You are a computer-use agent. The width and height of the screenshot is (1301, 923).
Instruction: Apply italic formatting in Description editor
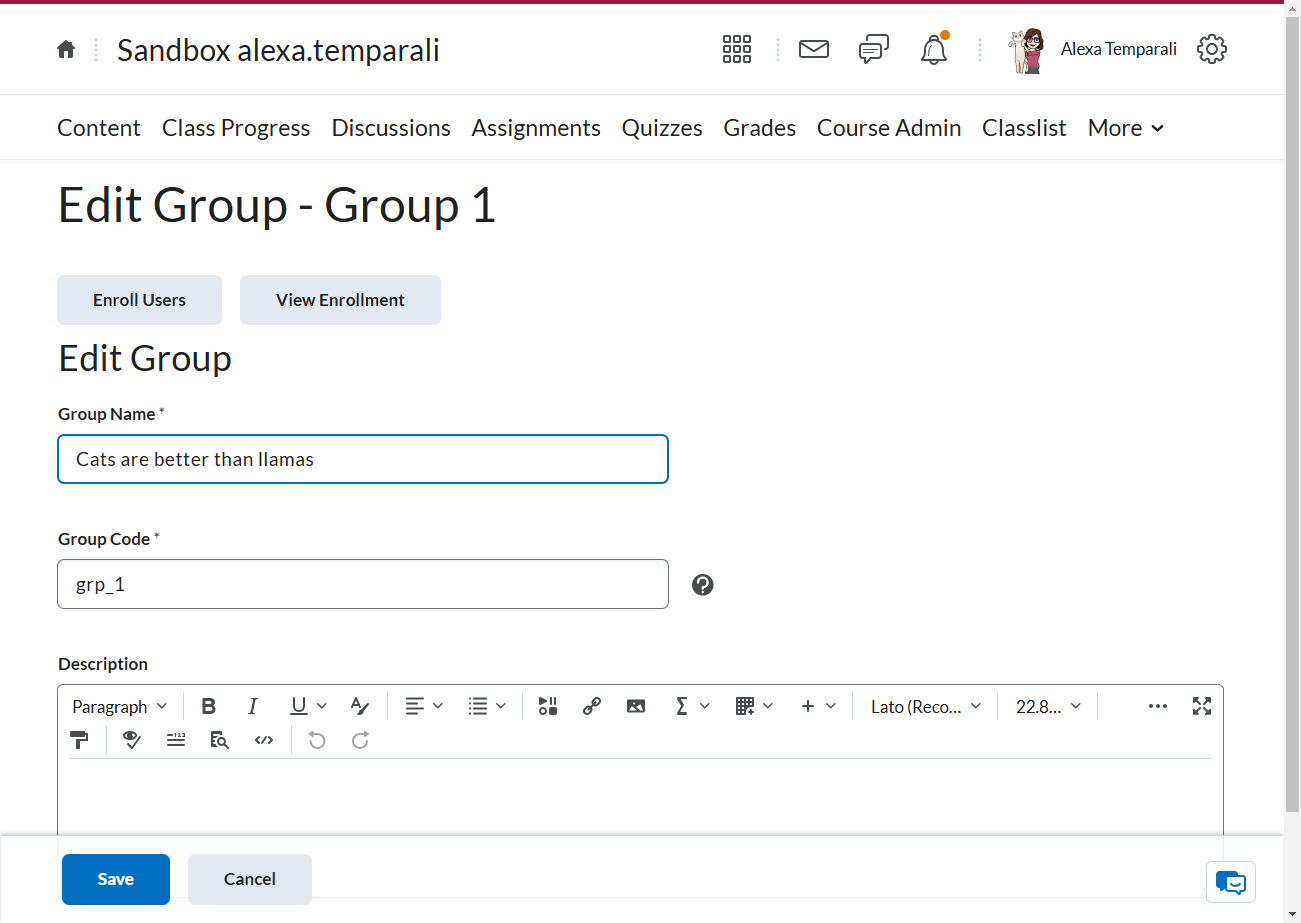coord(253,707)
